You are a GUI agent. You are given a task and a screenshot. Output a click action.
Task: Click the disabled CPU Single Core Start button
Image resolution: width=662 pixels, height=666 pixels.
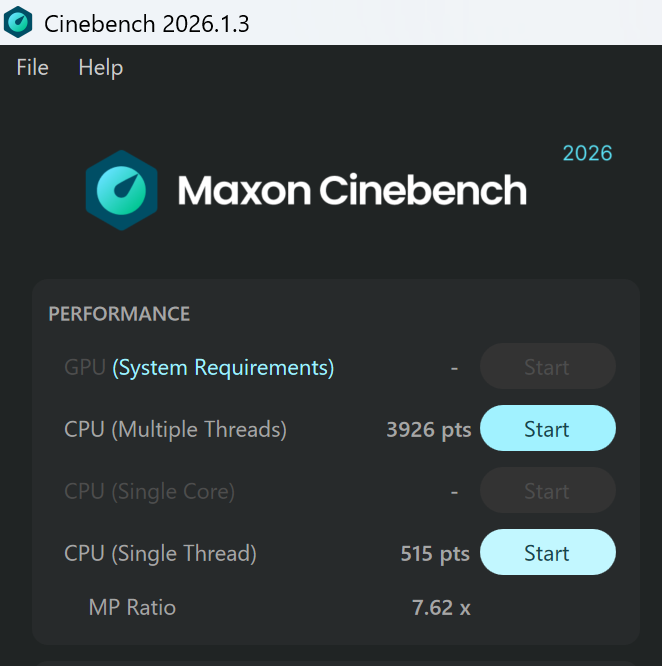(548, 491)
